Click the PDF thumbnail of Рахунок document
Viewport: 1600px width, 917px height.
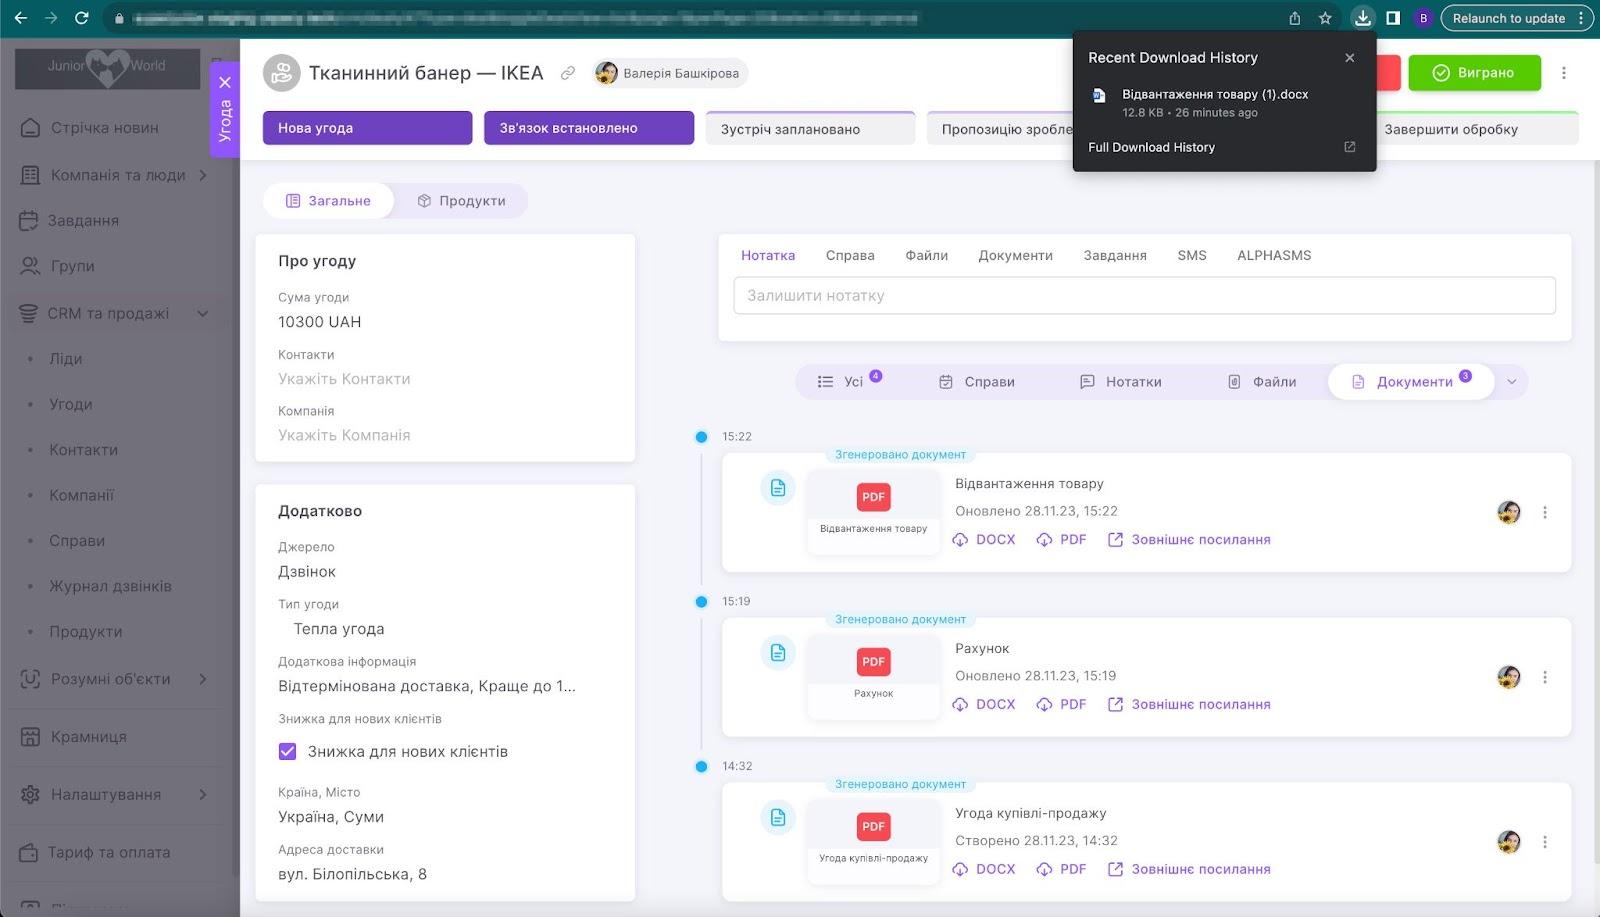click(873, 663)
